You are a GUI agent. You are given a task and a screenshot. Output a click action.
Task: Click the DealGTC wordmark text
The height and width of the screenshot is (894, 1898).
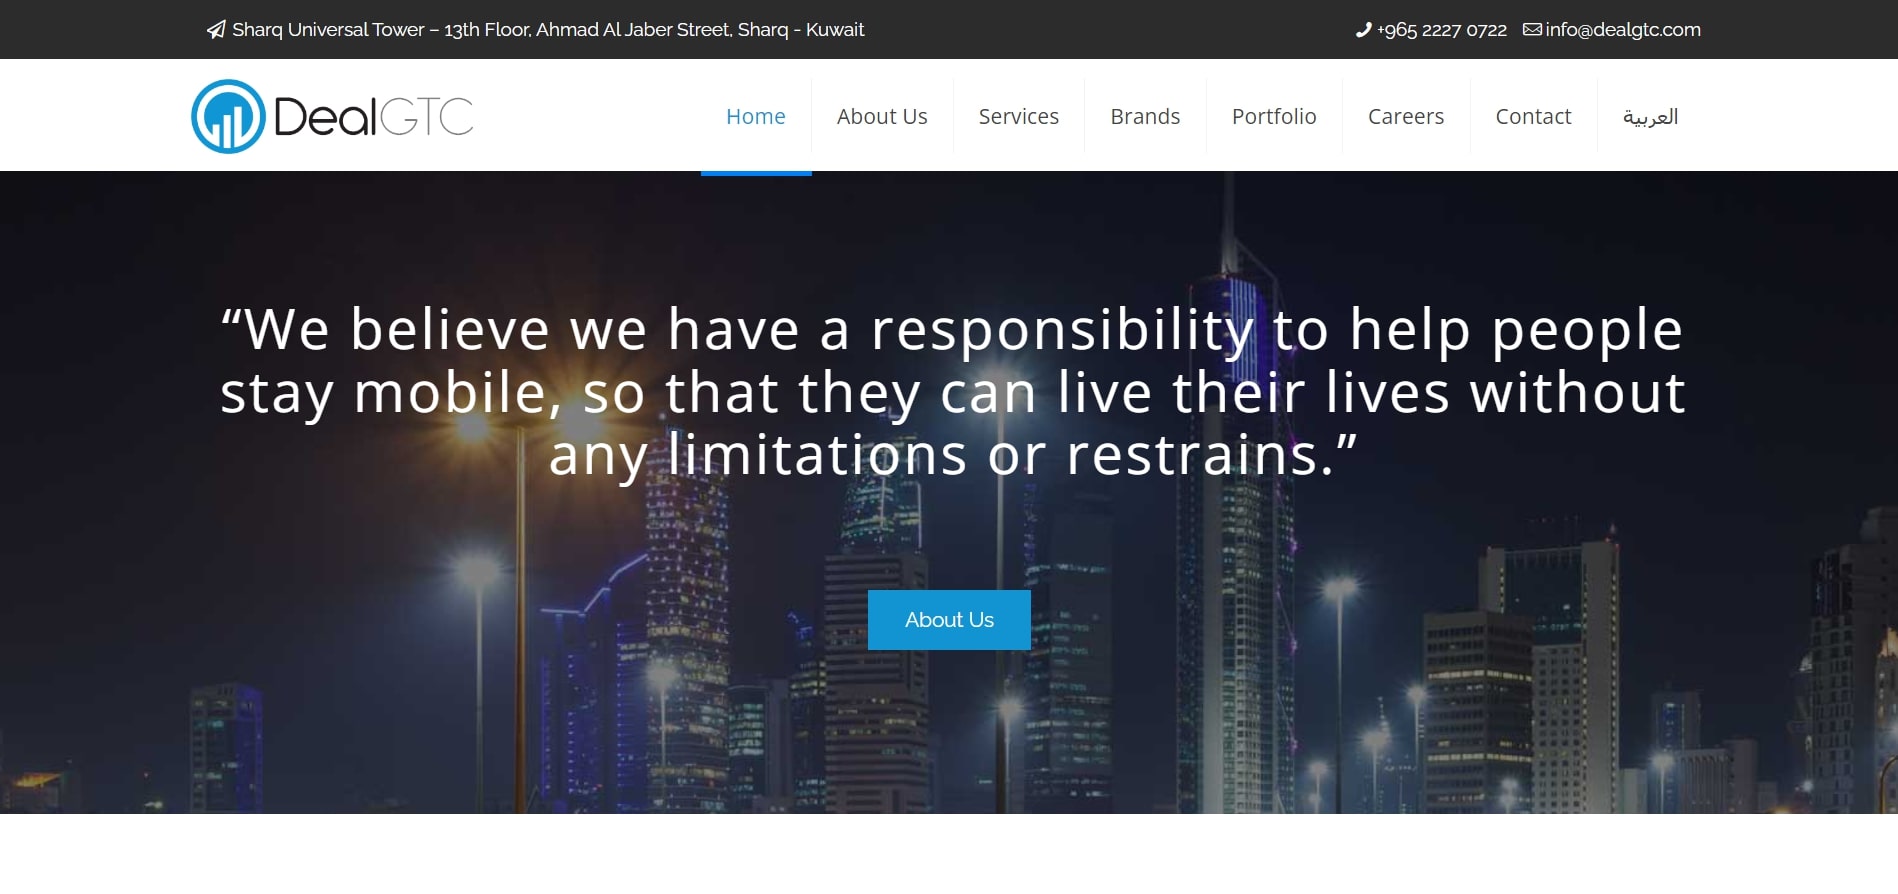[373, 117]
